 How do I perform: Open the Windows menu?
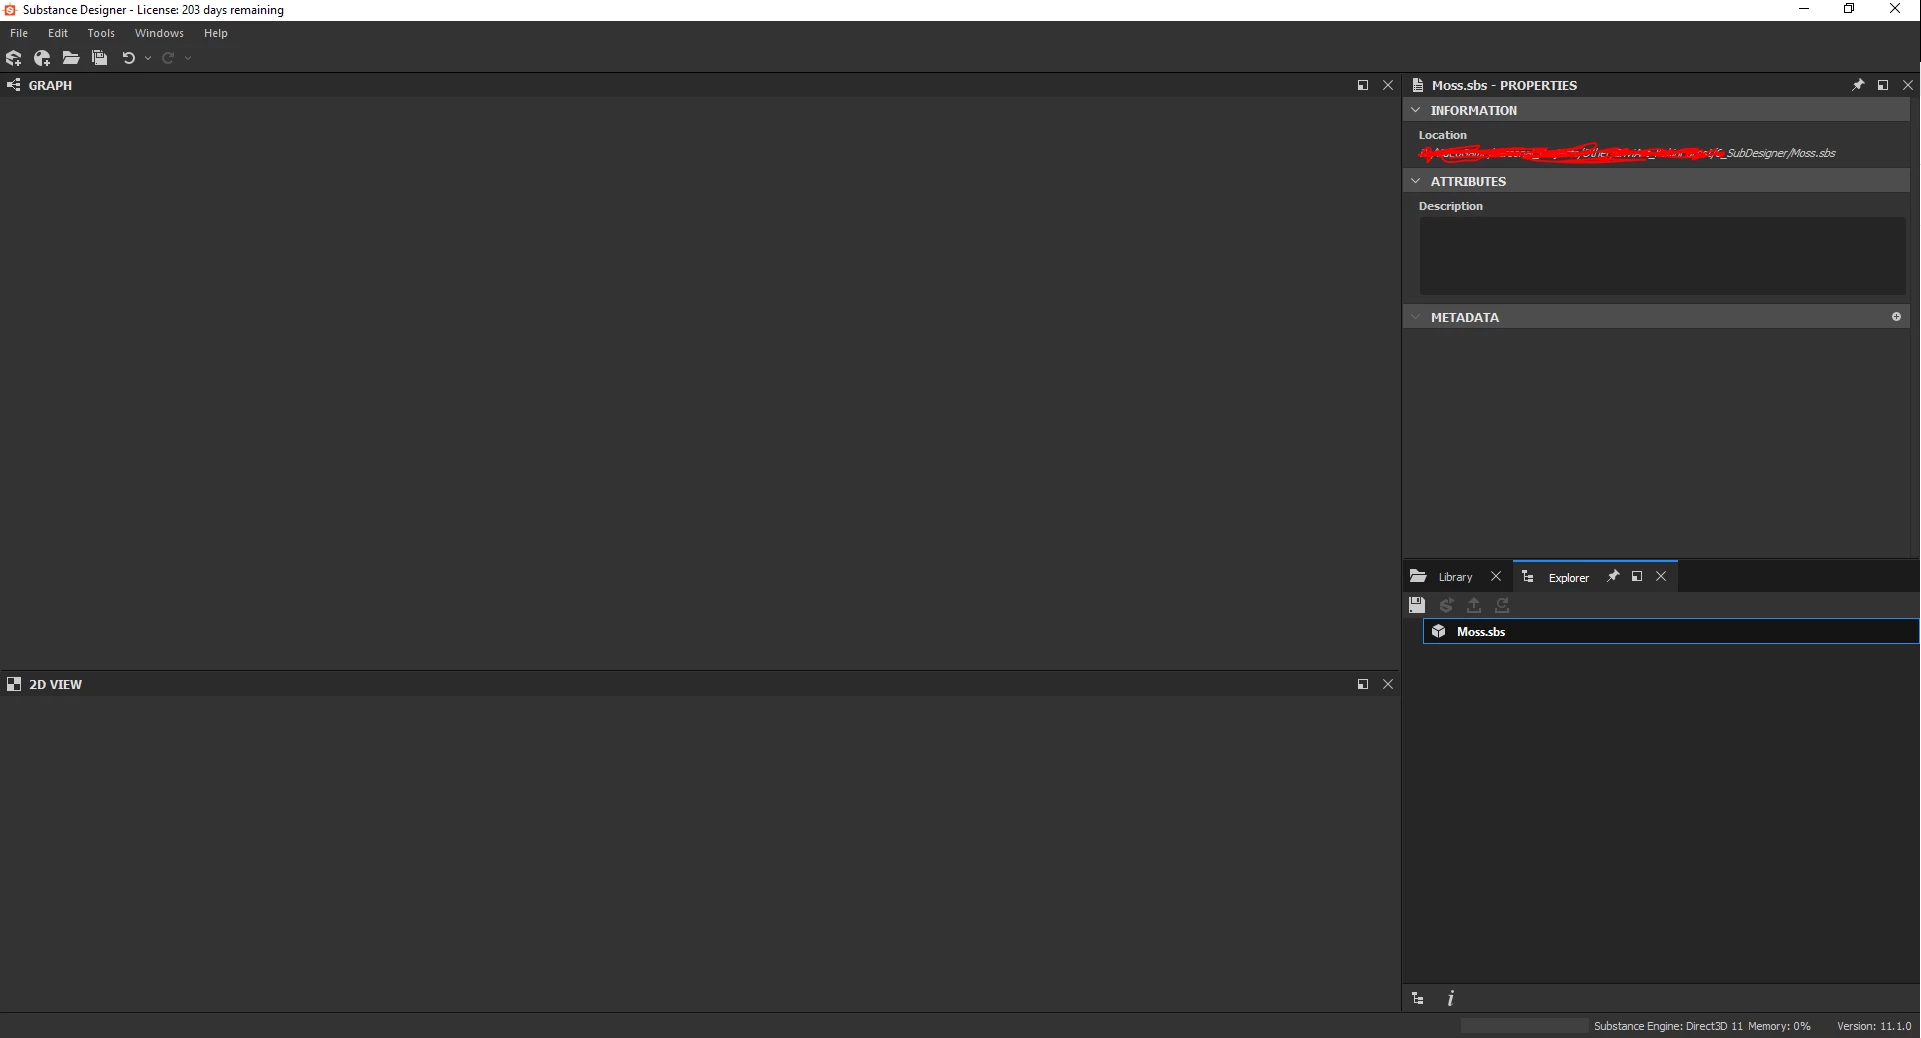point(159,33)
